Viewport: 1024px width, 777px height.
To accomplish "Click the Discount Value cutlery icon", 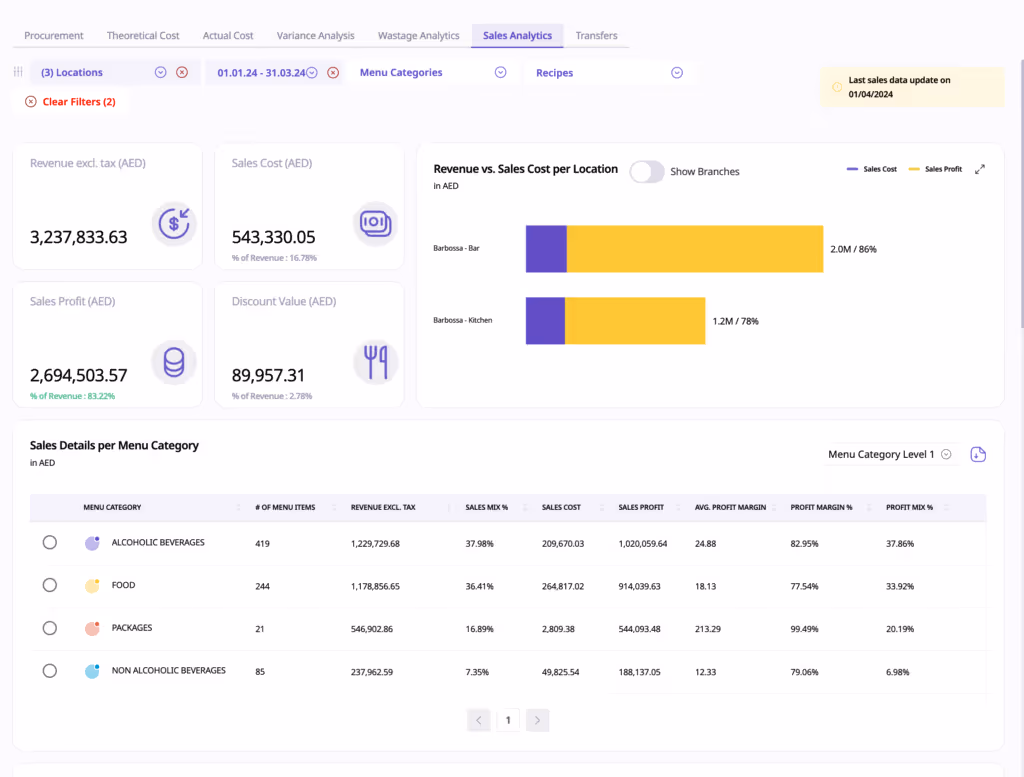I will pos(375,362).
